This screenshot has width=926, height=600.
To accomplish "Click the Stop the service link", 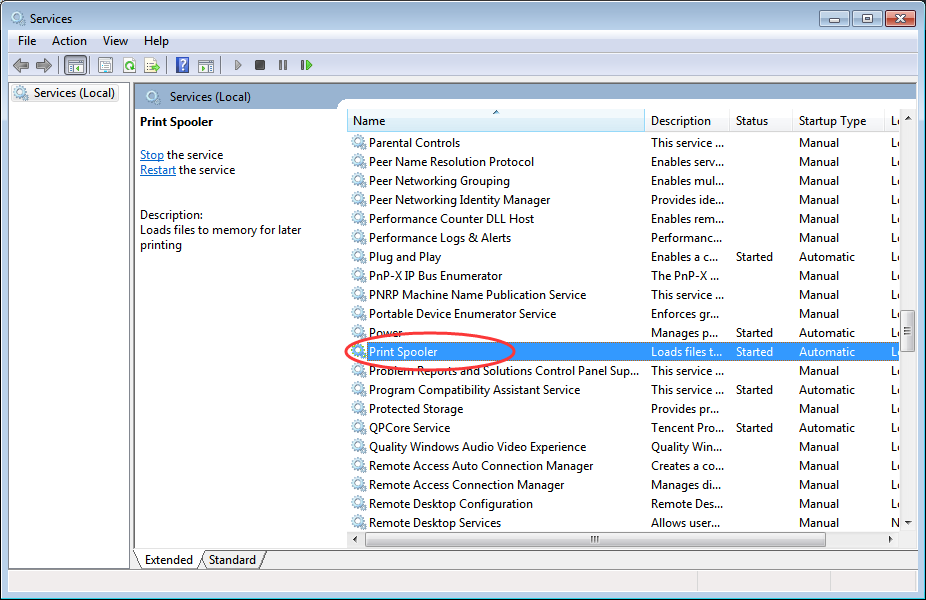I will (x=152, y=155).
